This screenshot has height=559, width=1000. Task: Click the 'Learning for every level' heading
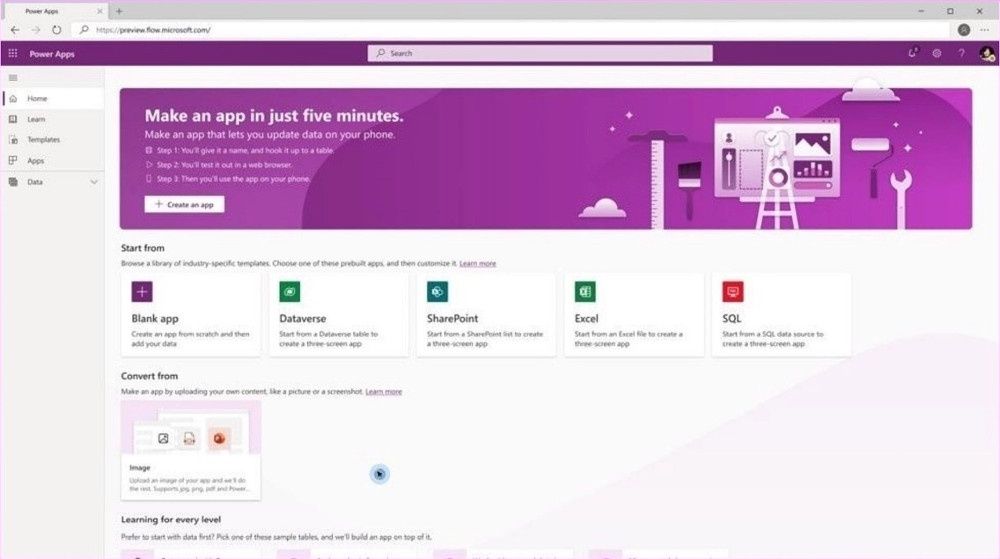(x=171, y=519)
